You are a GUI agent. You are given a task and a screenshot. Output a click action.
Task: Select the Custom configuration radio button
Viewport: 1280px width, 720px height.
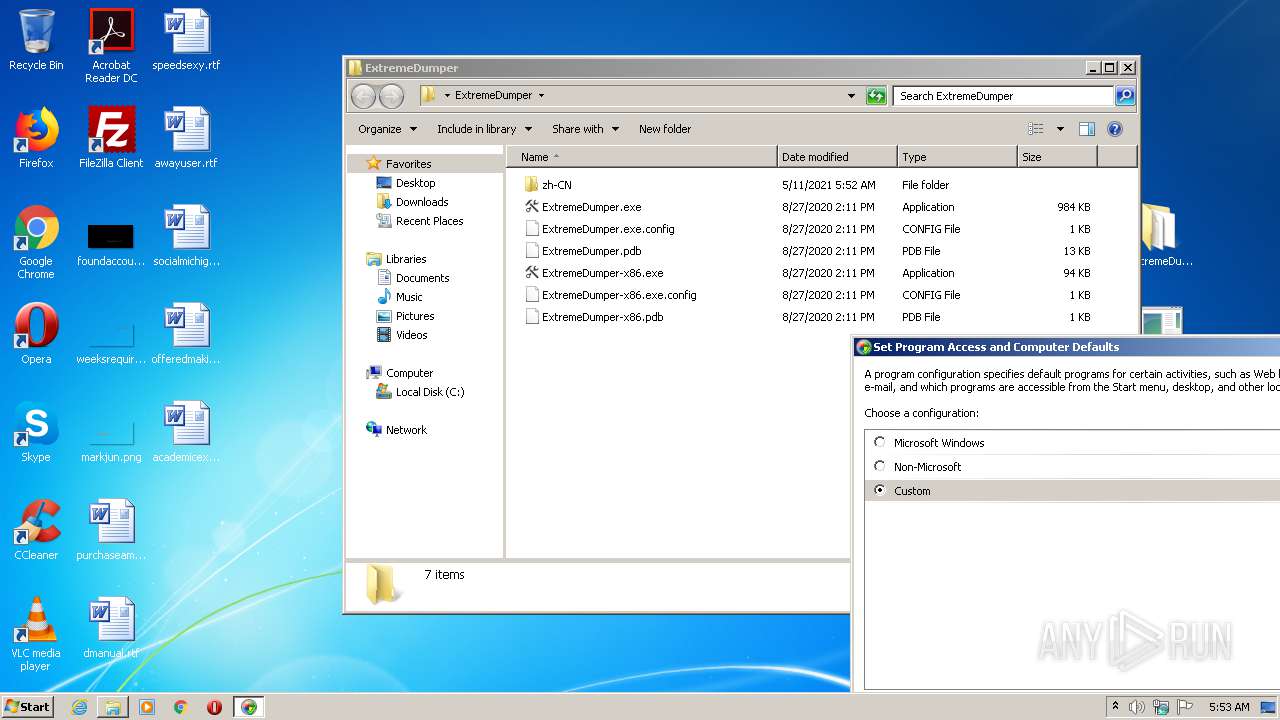click(880, 490)
